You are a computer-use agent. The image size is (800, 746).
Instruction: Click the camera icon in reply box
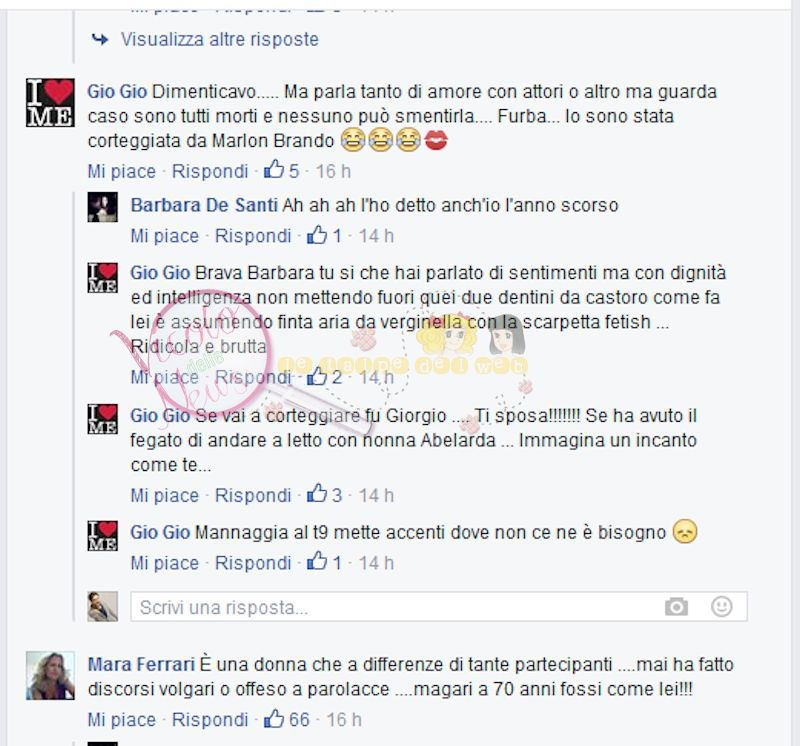676,607
